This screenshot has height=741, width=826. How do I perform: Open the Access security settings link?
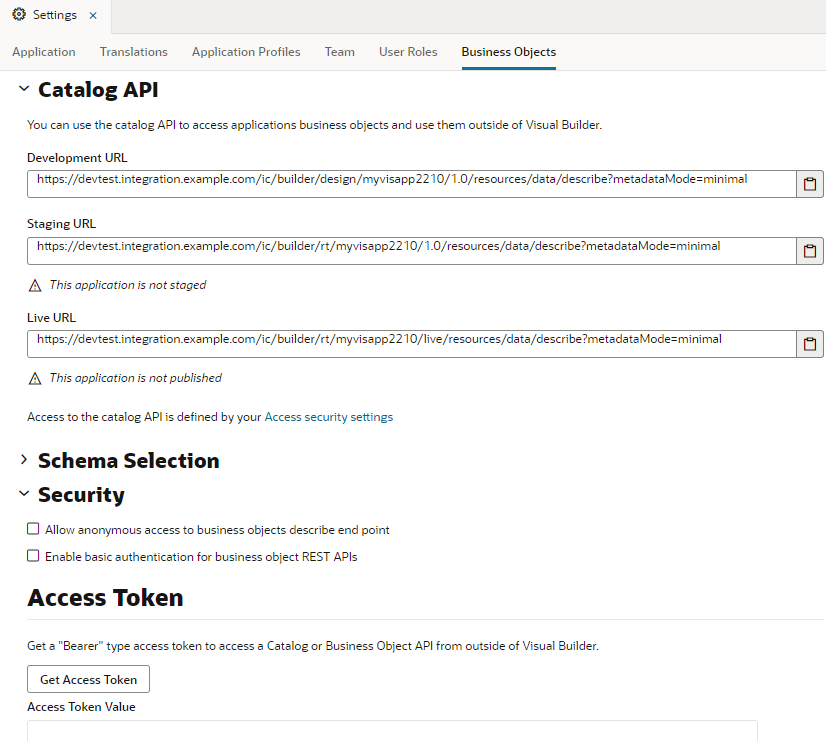click(x=328, y=416)
